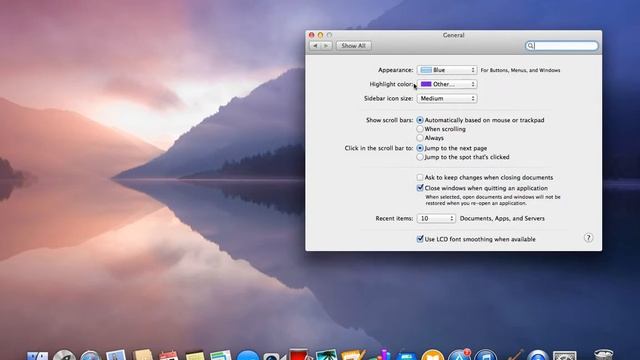Click the 'For Buttons, Menus, and Windows' text
Image resolution: width=640 pixels, height=360 pixels.
(x=520, y=70)
